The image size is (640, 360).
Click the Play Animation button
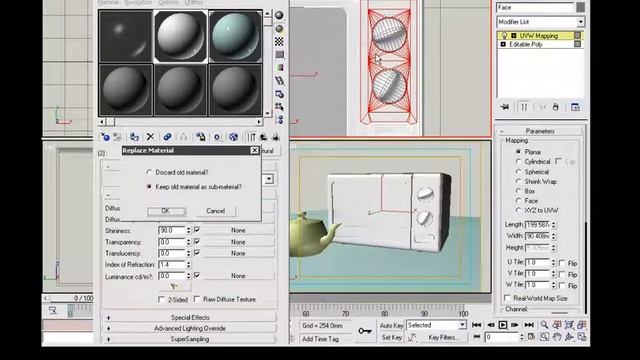502,325
